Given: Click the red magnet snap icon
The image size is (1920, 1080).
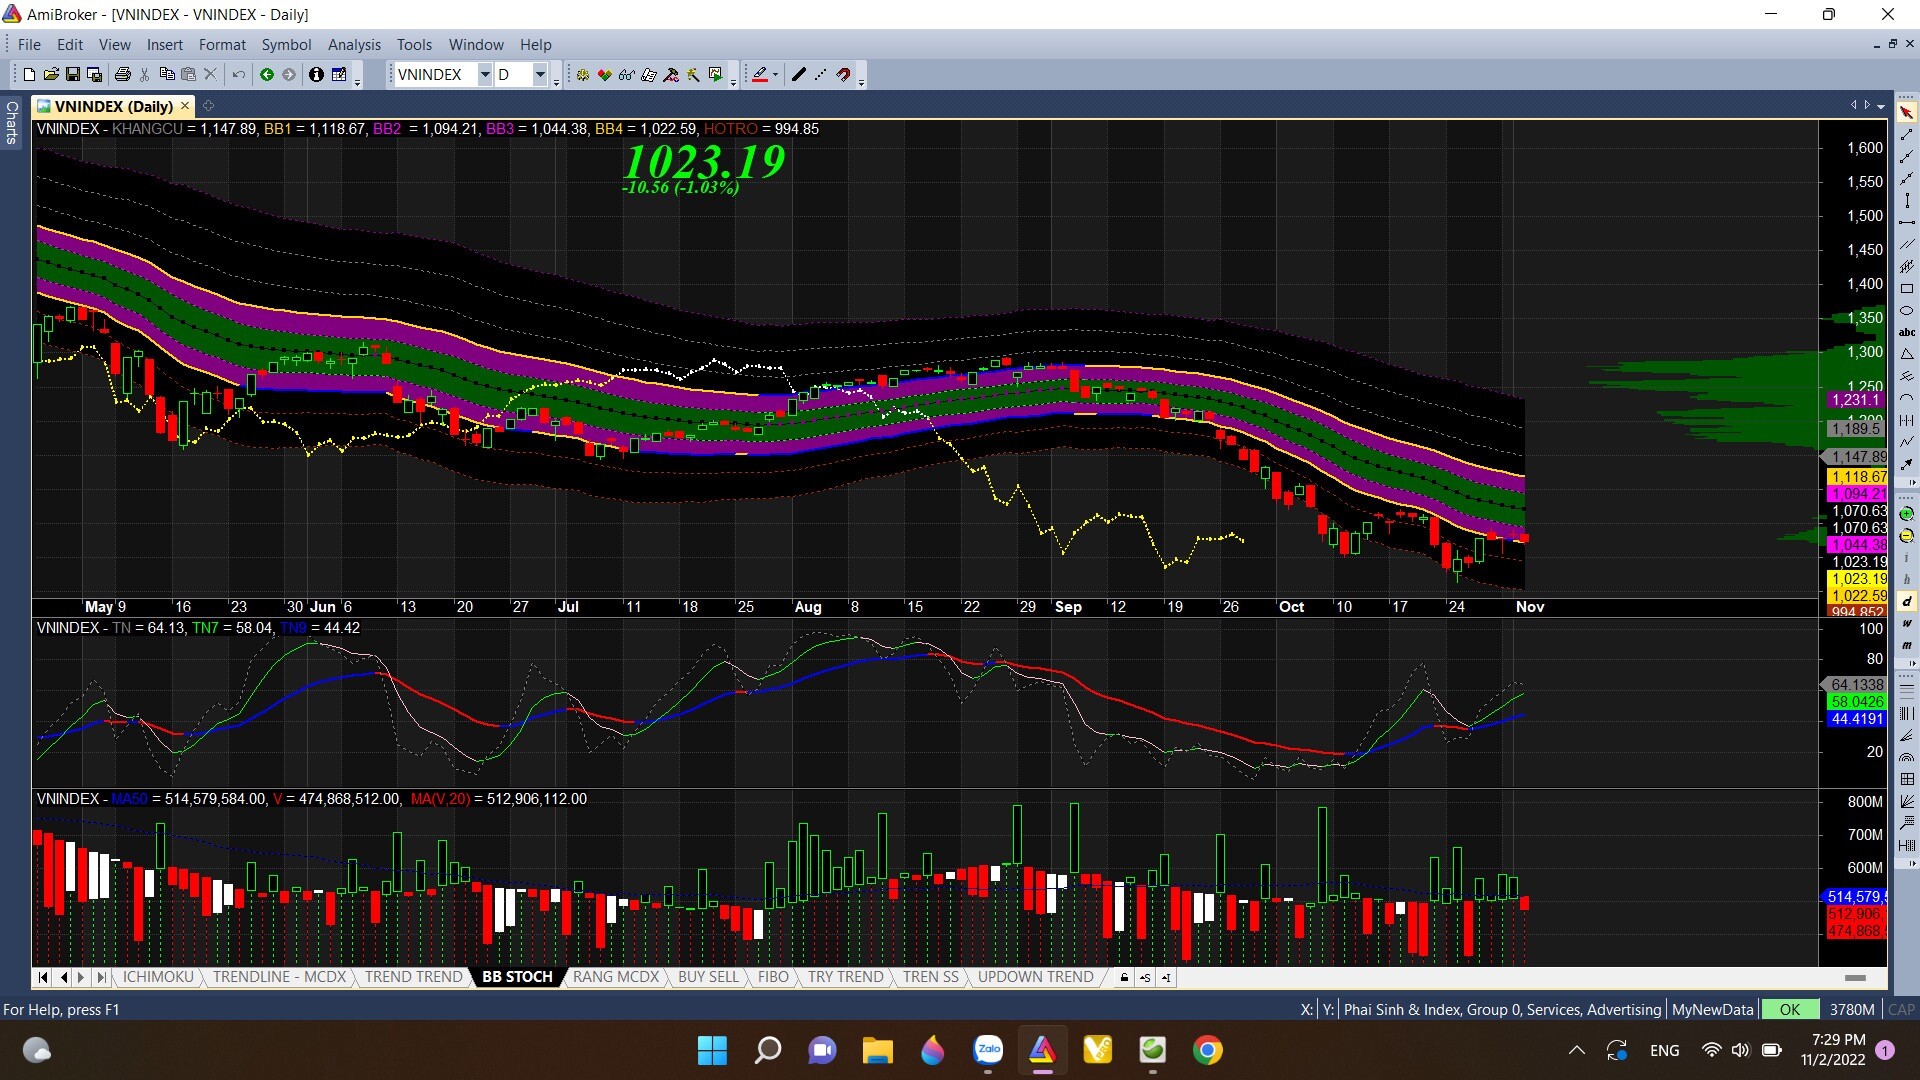Looking at the screenshot, I should tap(844, 74).
